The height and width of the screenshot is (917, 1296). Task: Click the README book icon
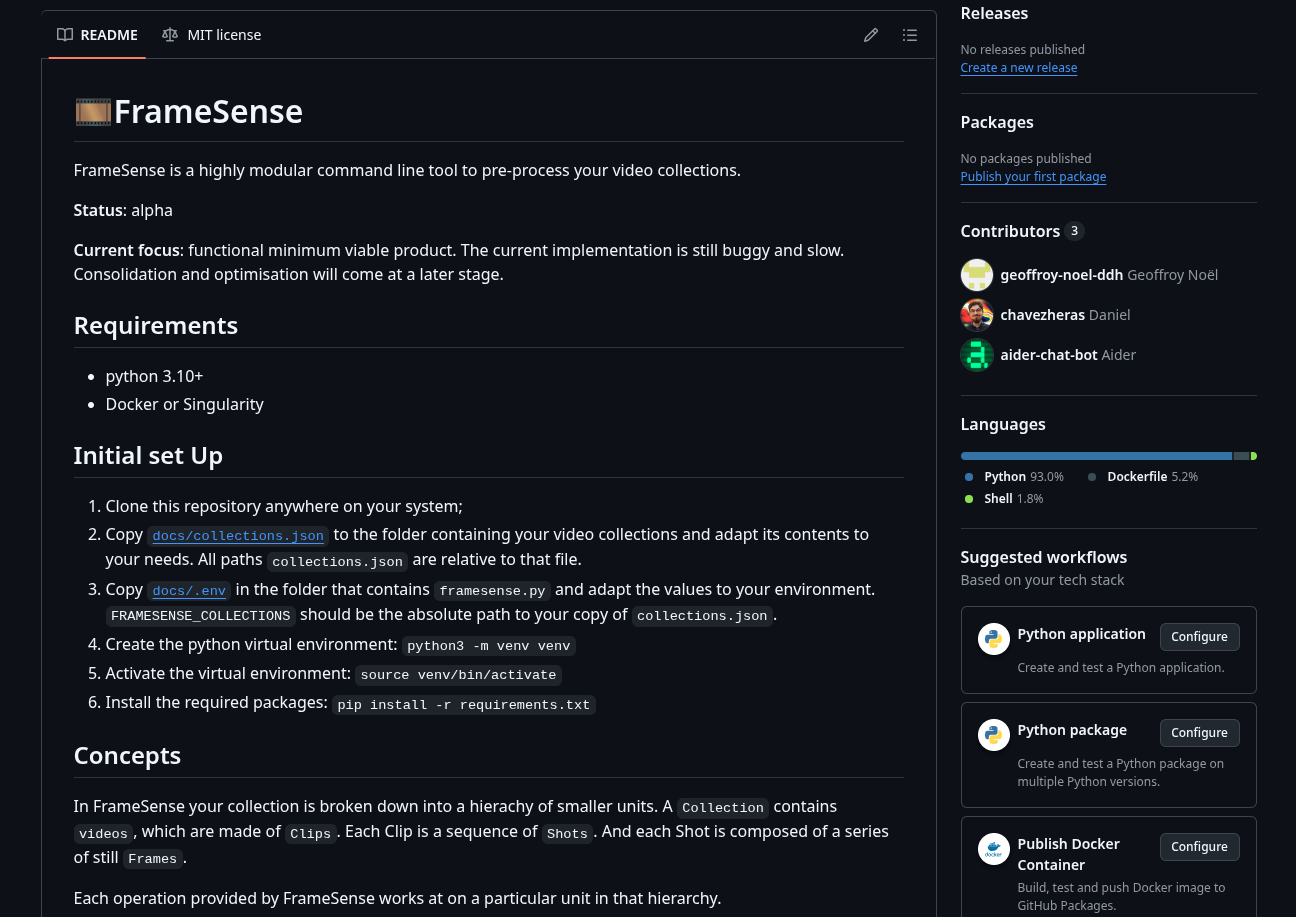point(65,35)
